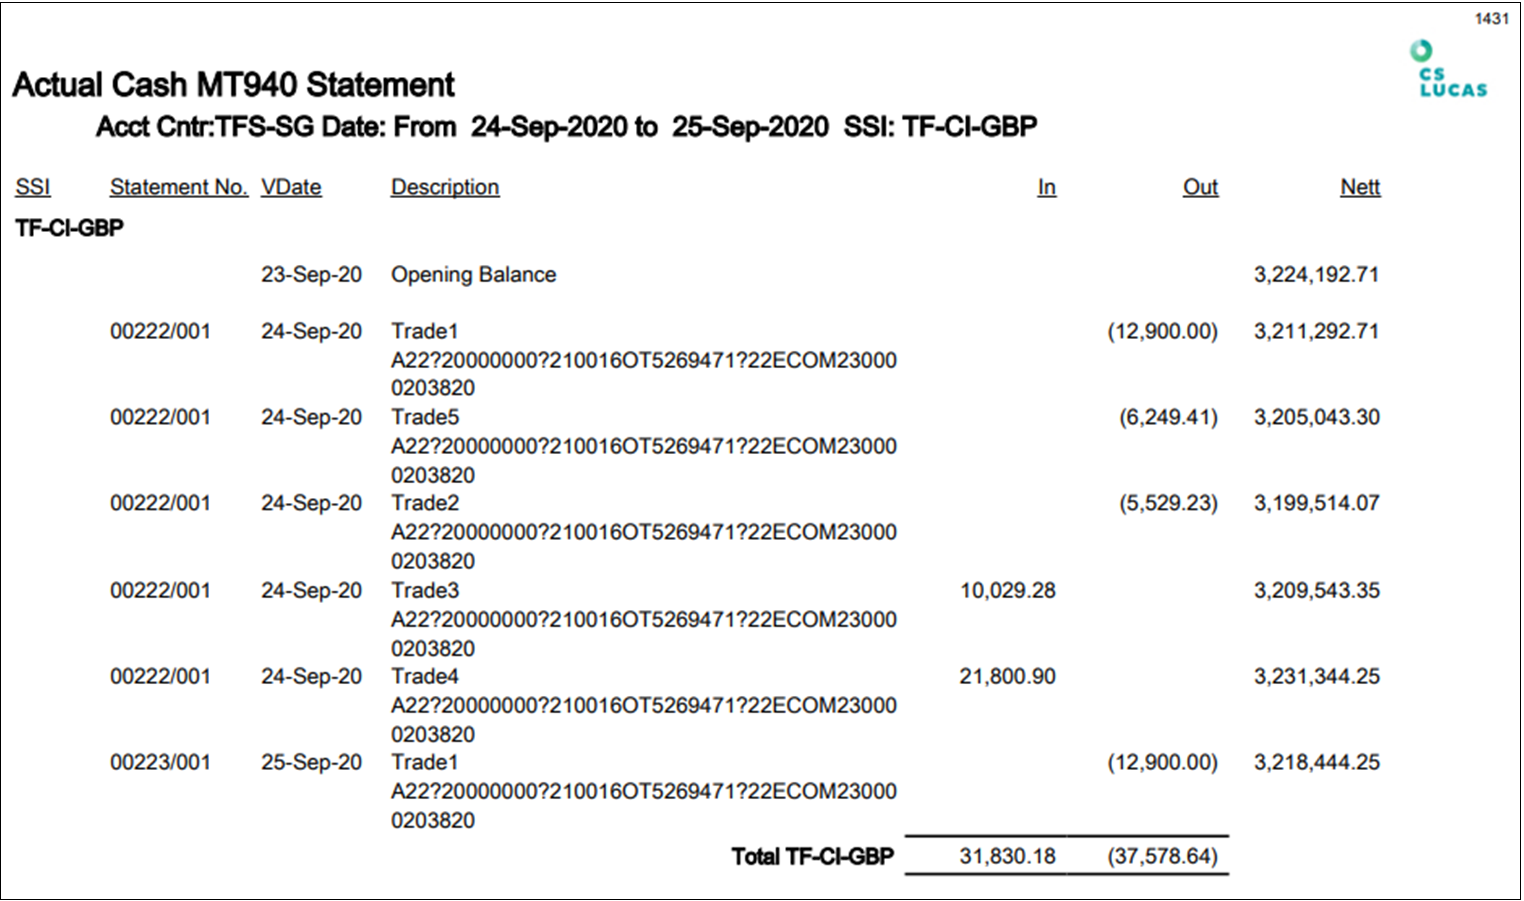Click the Description column header
1524x901 pixels.
pyautogui.click(x=445, y=187)
